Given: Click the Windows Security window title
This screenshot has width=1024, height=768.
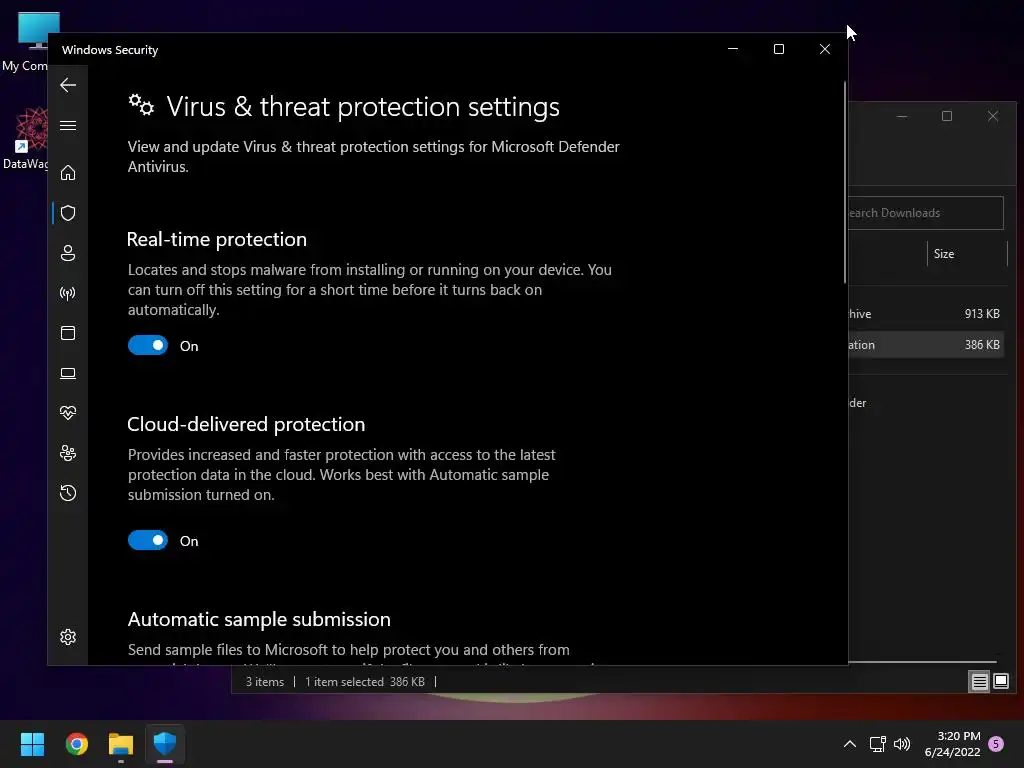Looking at the screenshot, I should point(110,50).
